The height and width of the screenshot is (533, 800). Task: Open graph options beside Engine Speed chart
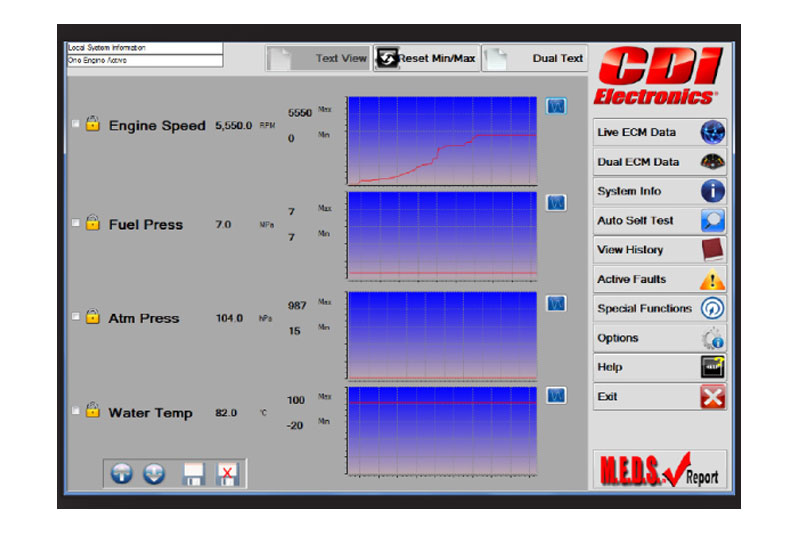[556, 105]
